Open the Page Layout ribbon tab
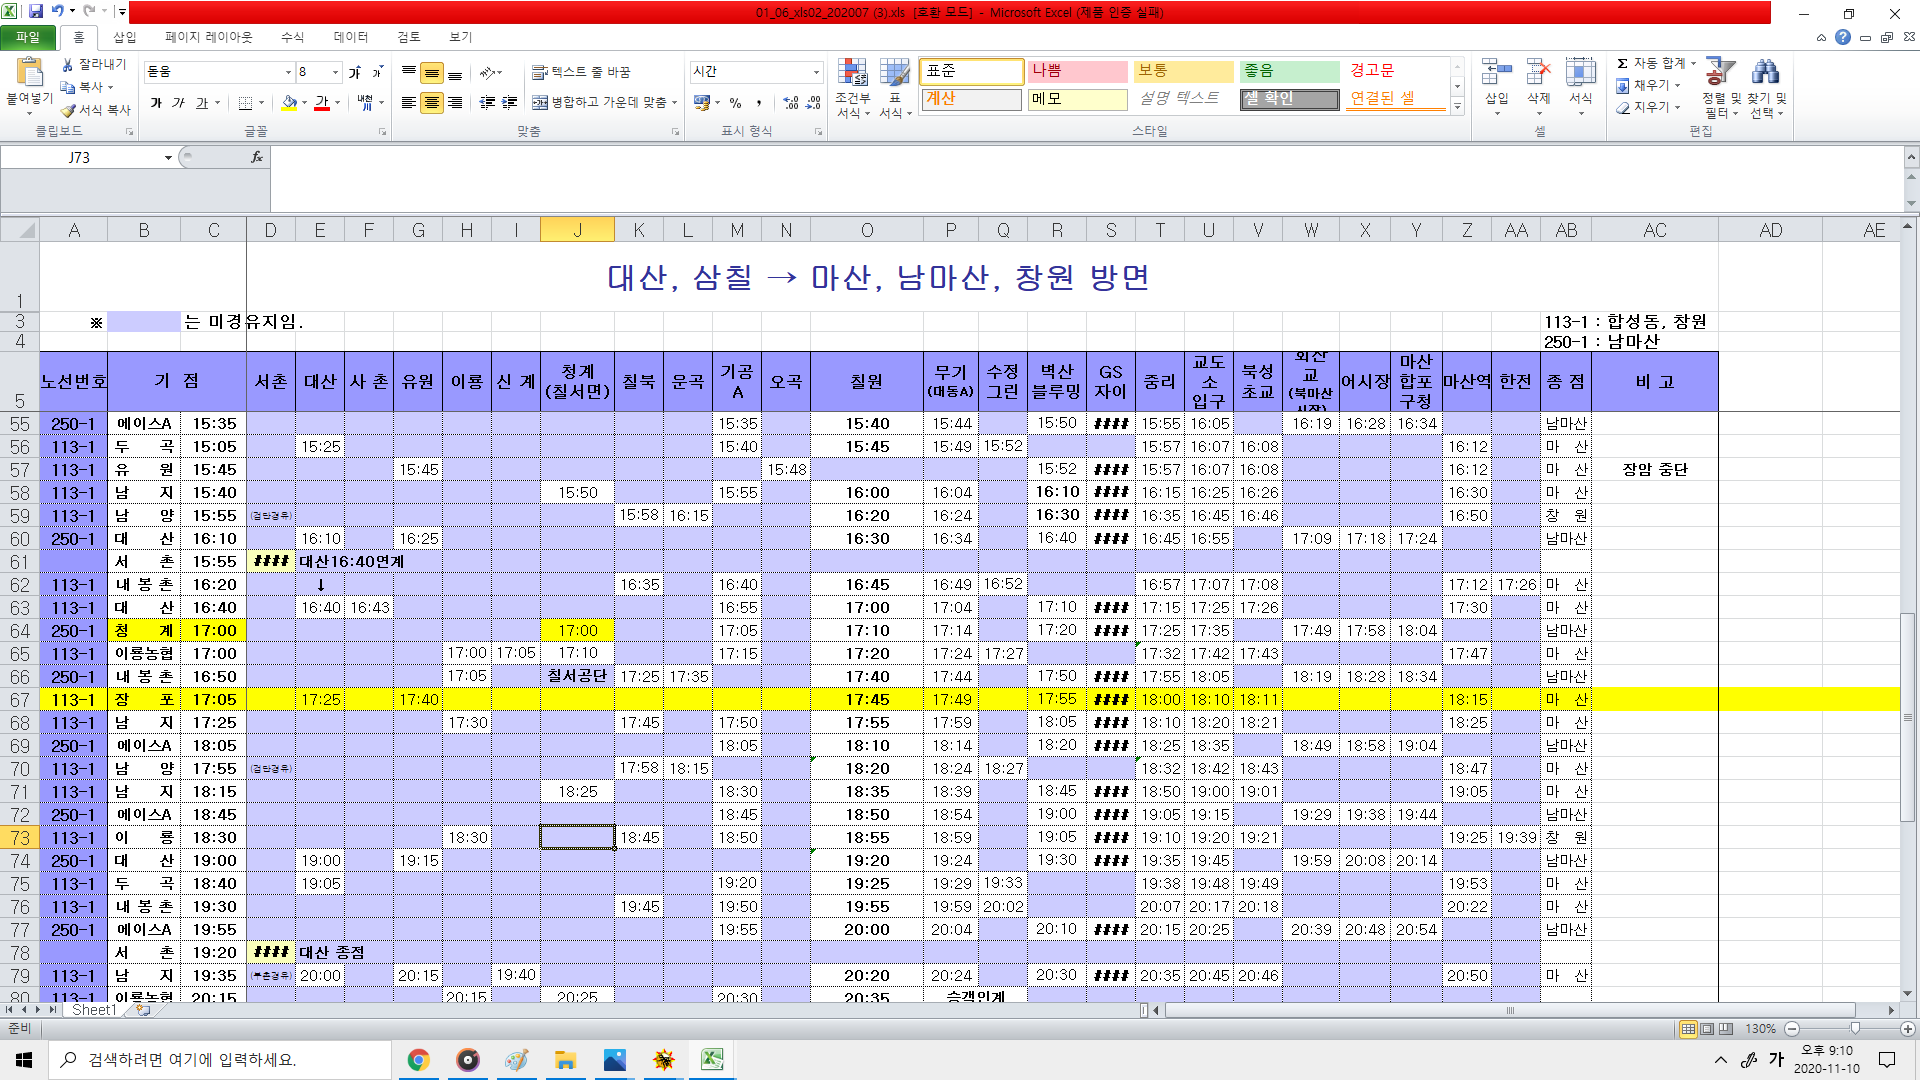The width and height of the screenshot is (1920, 1080). pyautogui.click(x=208, y=37)
